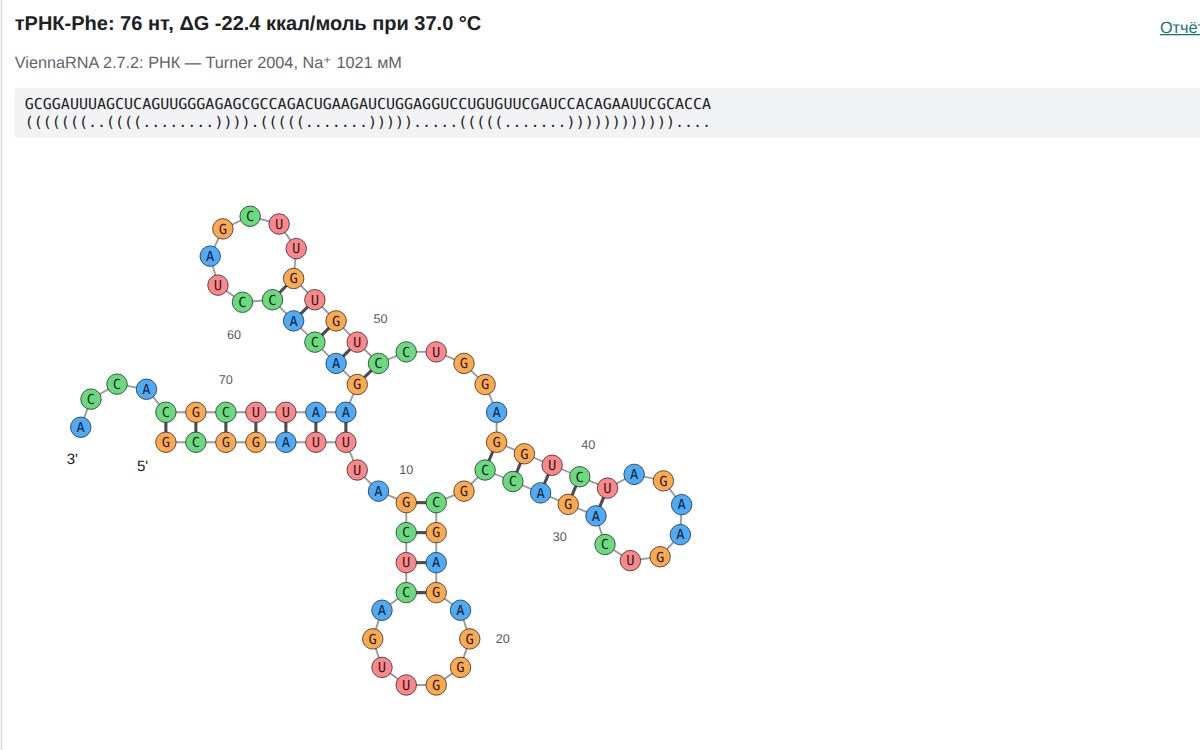Click the blue A node left of label 10
This screenshot has width=1200, height=750.
pos(379,490)
